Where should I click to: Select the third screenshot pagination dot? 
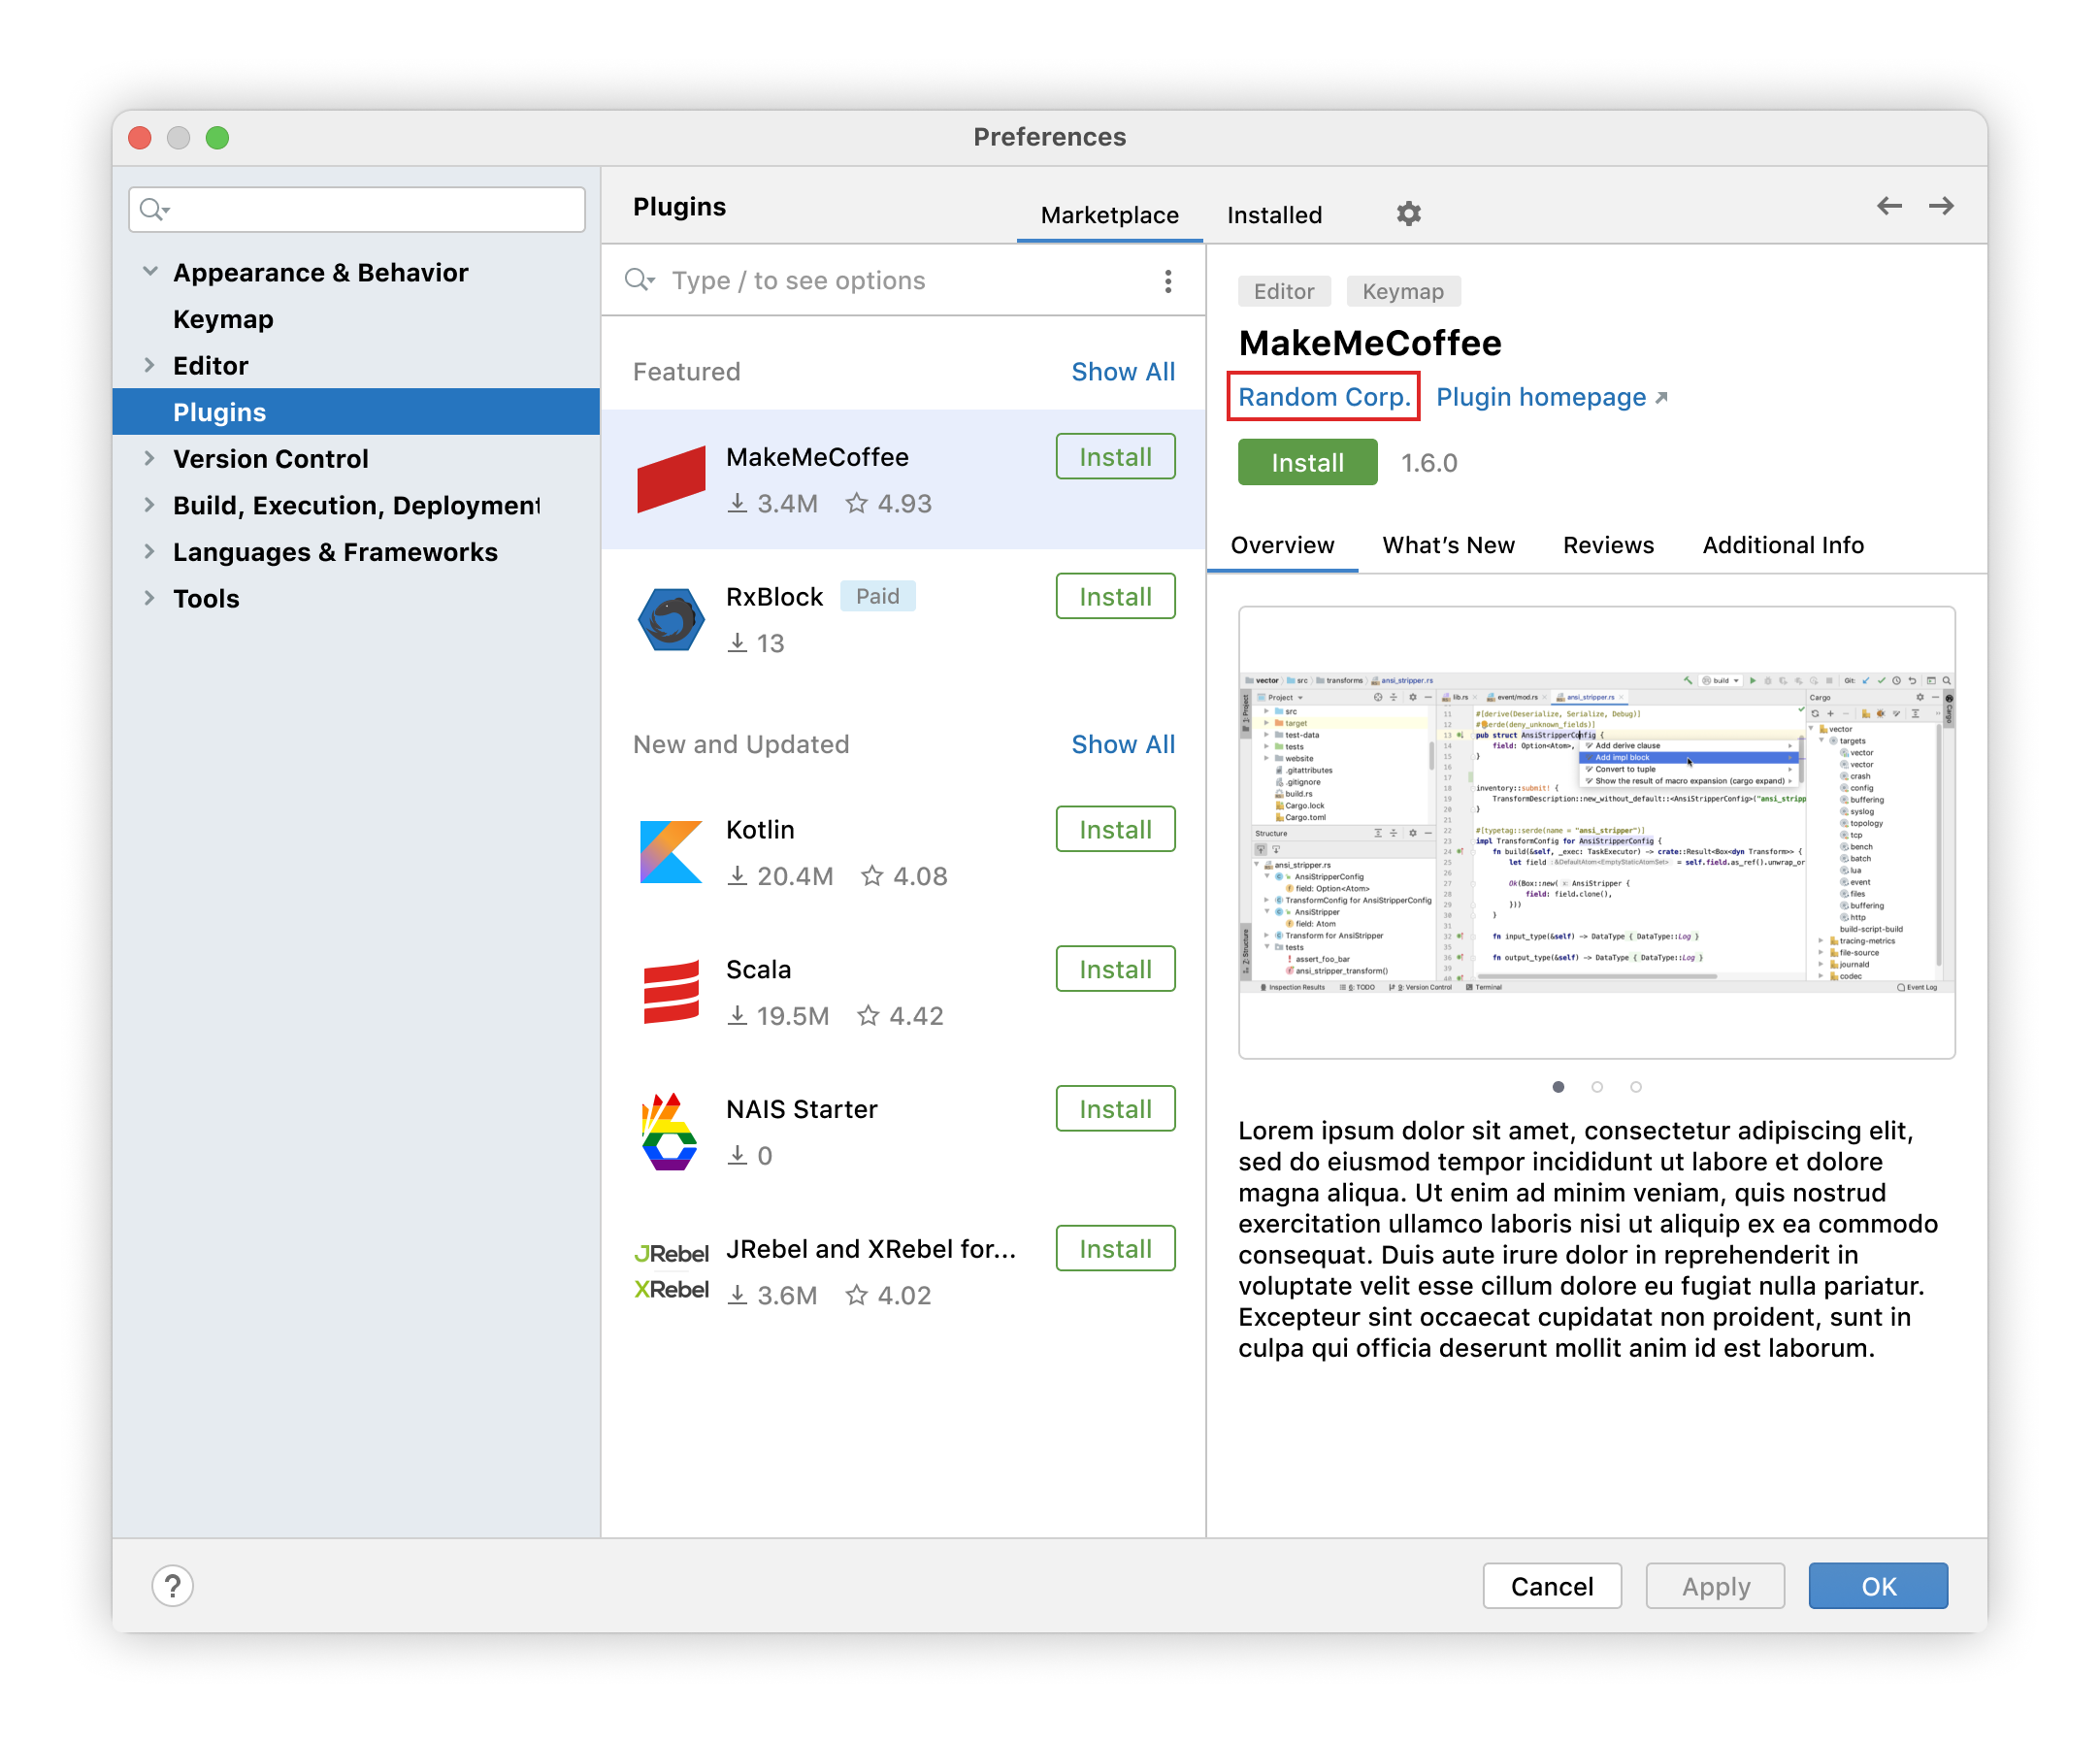(x=1636, y=1087)
